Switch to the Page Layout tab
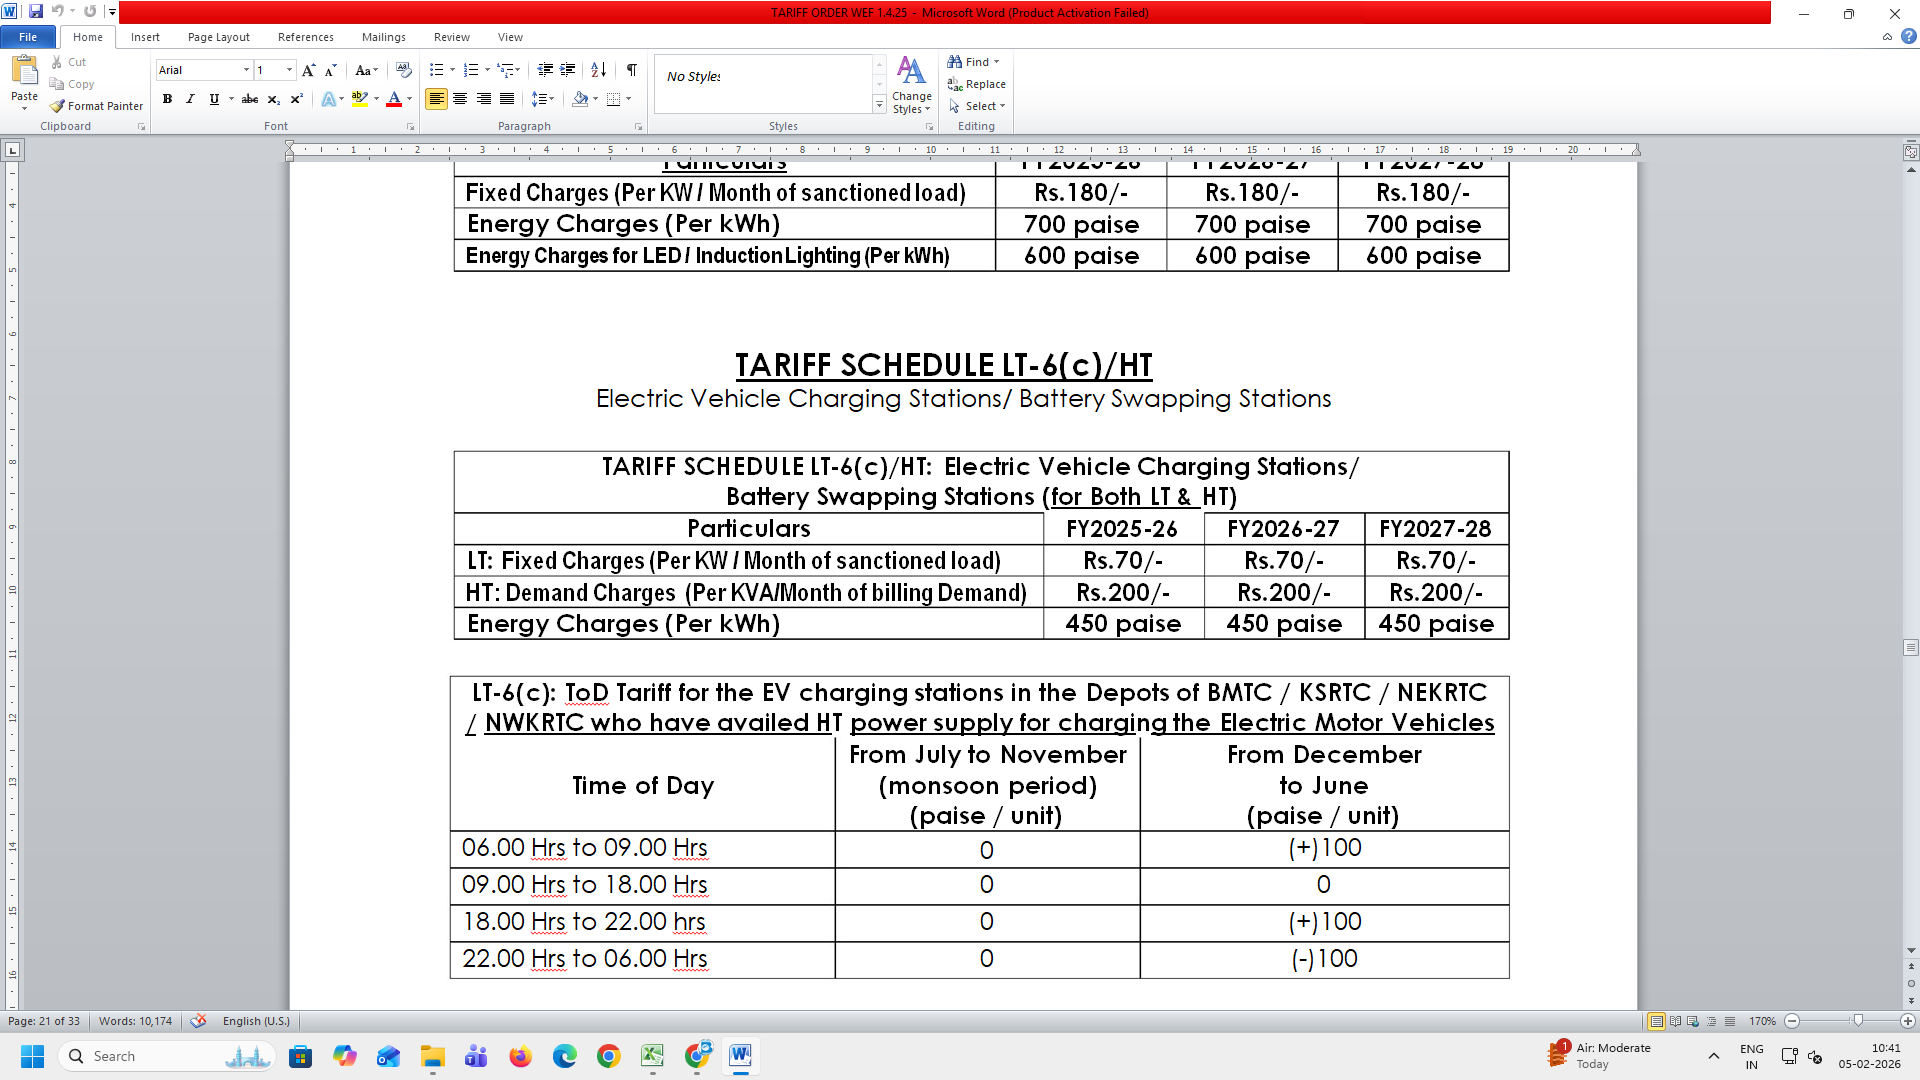Viewport: 1920px width, 1080px height. click(x=218, y=37)
